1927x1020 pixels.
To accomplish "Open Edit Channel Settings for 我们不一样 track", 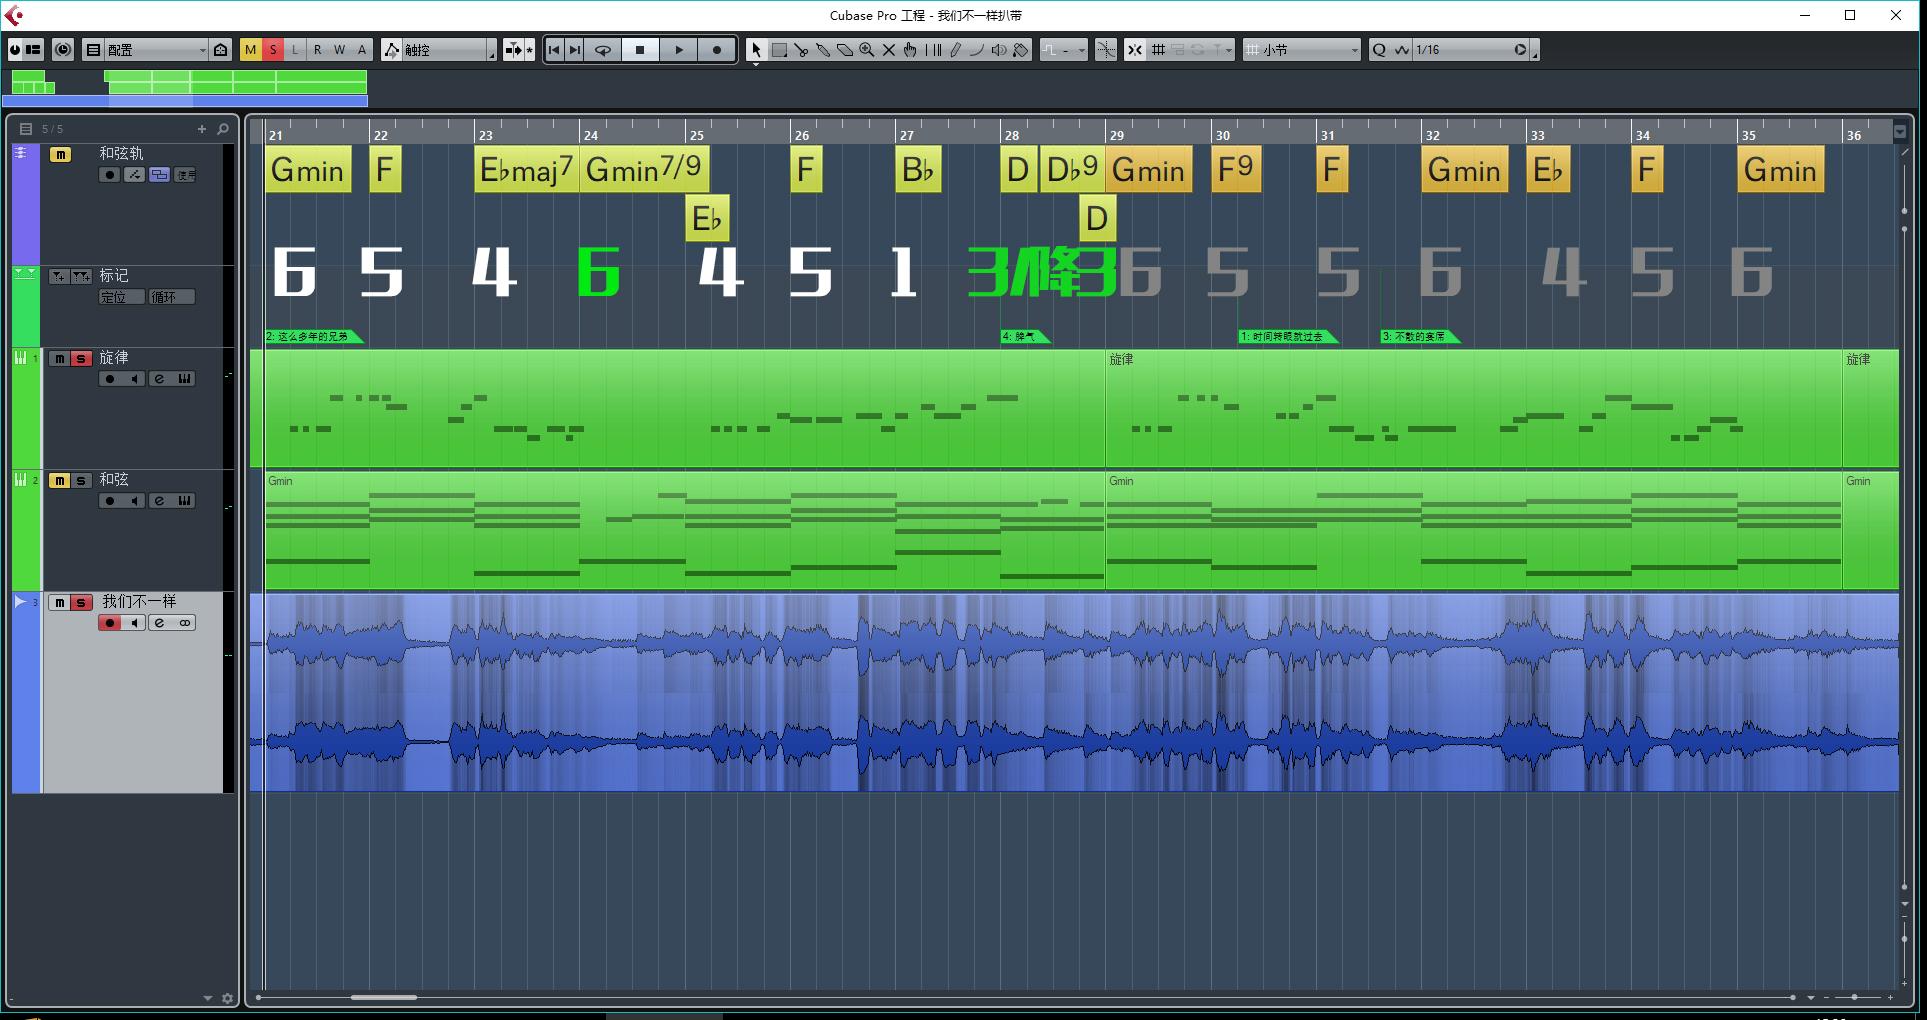I will click(160, 623).
